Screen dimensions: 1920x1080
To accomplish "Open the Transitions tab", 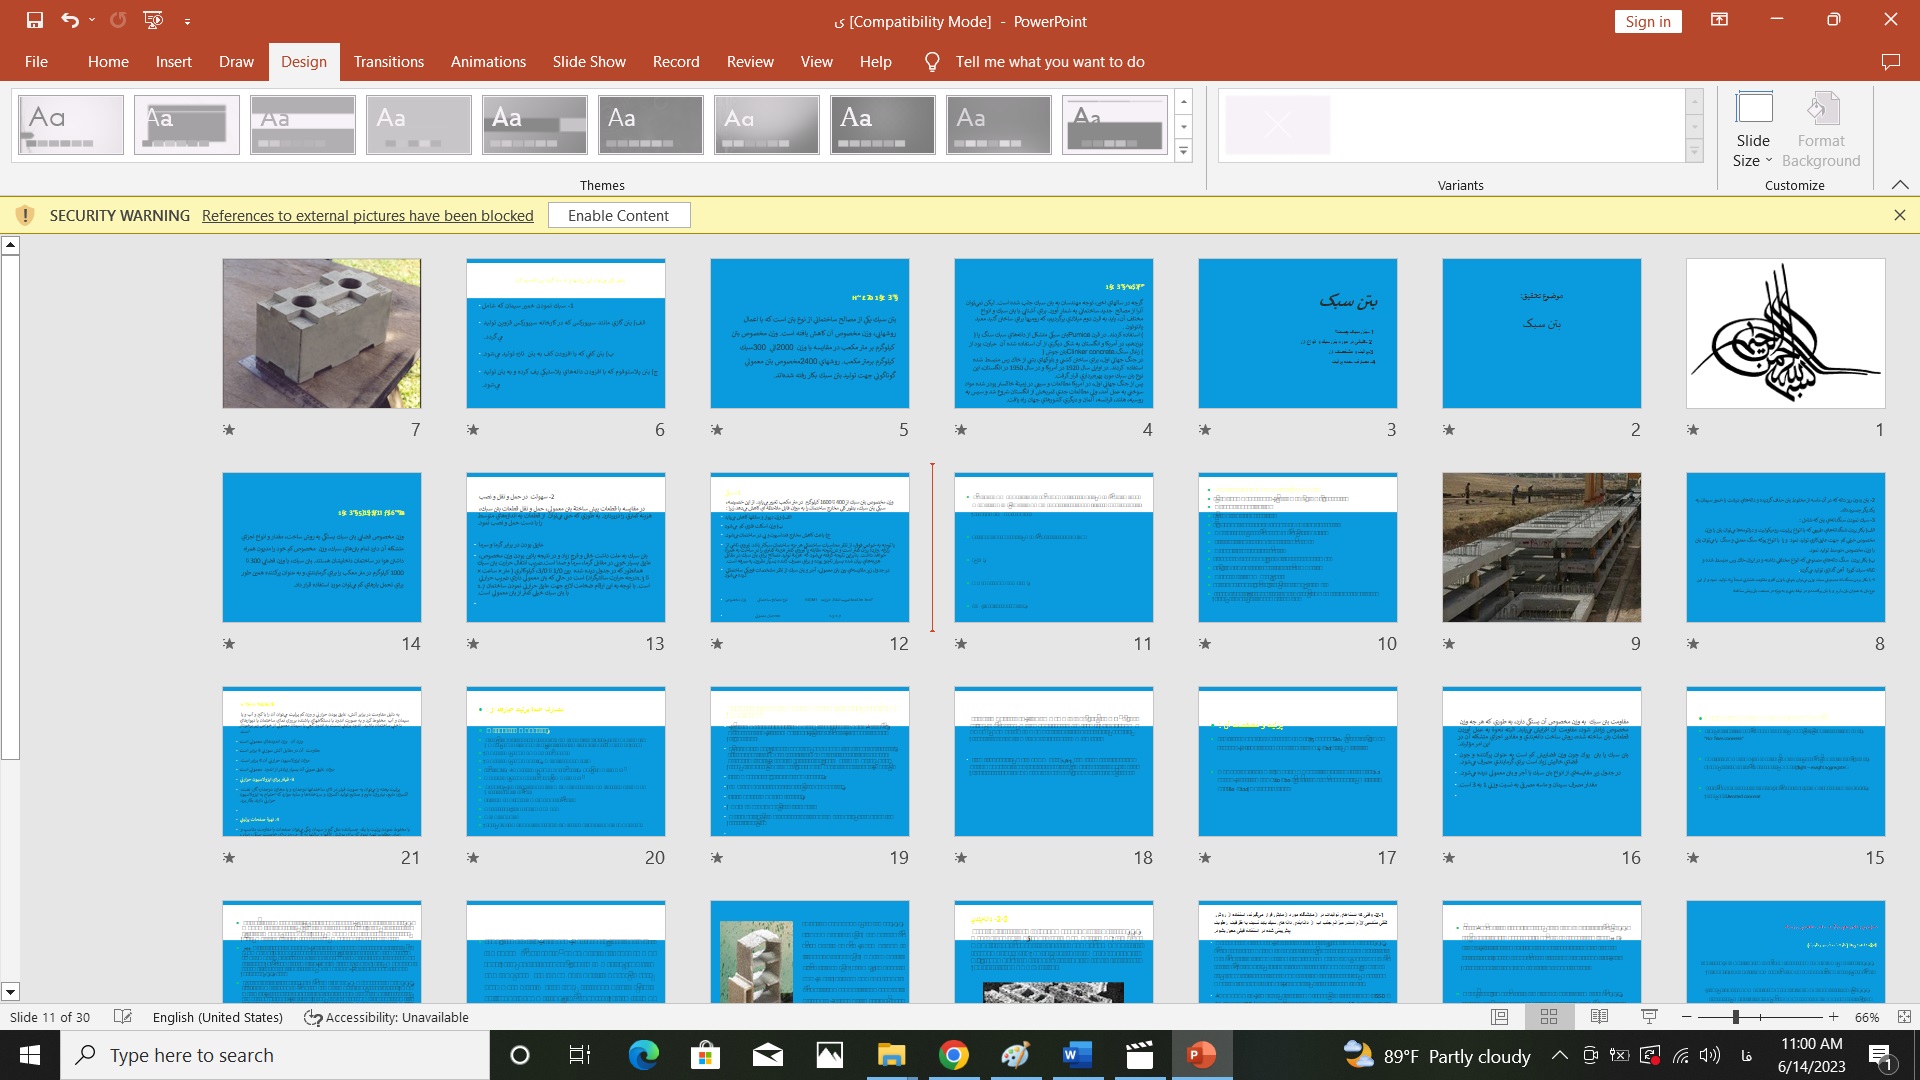I will point(388,62).
